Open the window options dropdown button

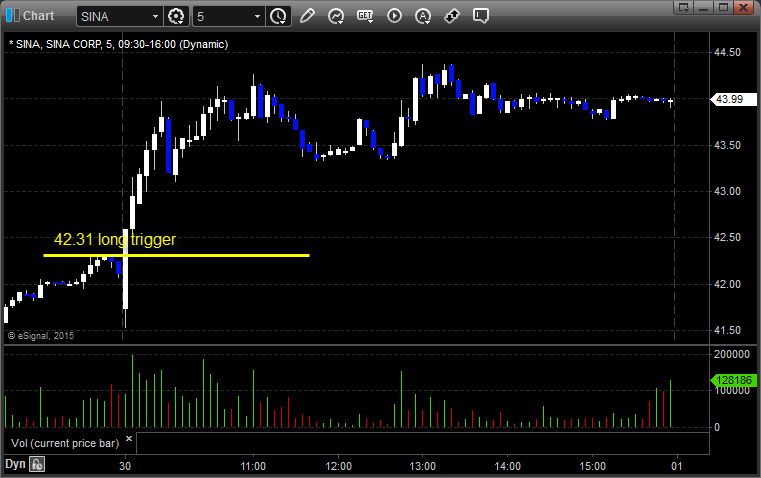coord(683,7)
